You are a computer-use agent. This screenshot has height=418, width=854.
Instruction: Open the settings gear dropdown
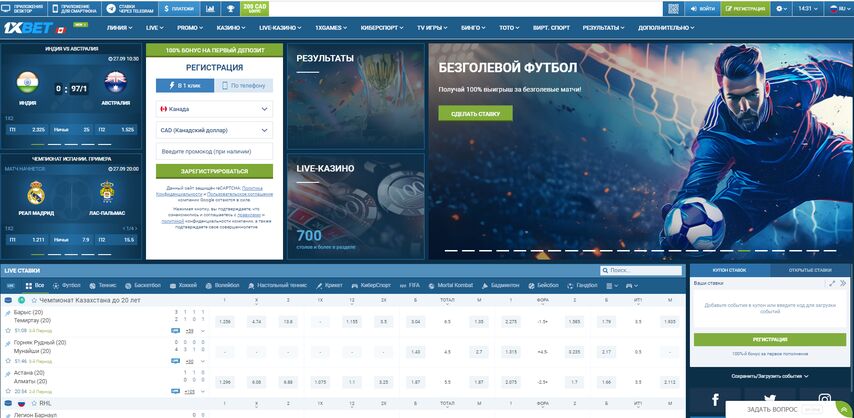(x=782, y=8)
